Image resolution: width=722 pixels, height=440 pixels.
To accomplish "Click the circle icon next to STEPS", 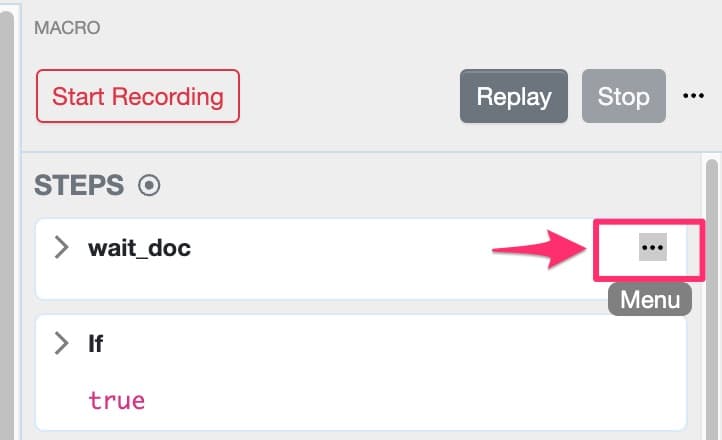I will [x=149, y=185].
